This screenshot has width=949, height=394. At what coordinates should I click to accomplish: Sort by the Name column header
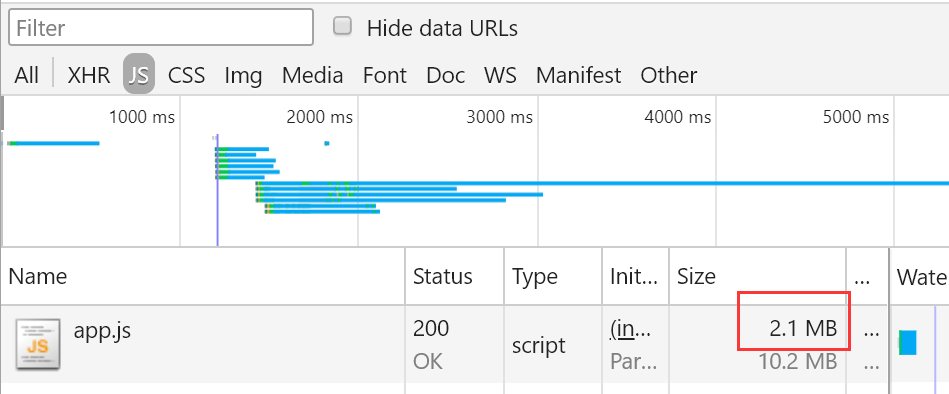click(x=203, y=277)
